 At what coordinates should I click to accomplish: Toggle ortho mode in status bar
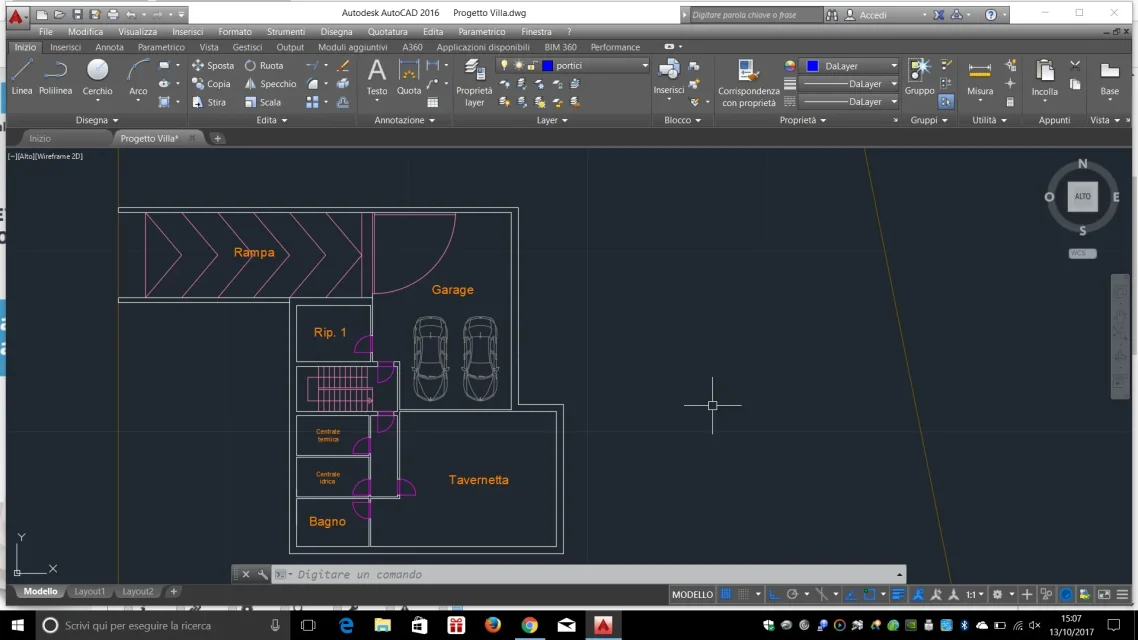(x=774, y=594)
